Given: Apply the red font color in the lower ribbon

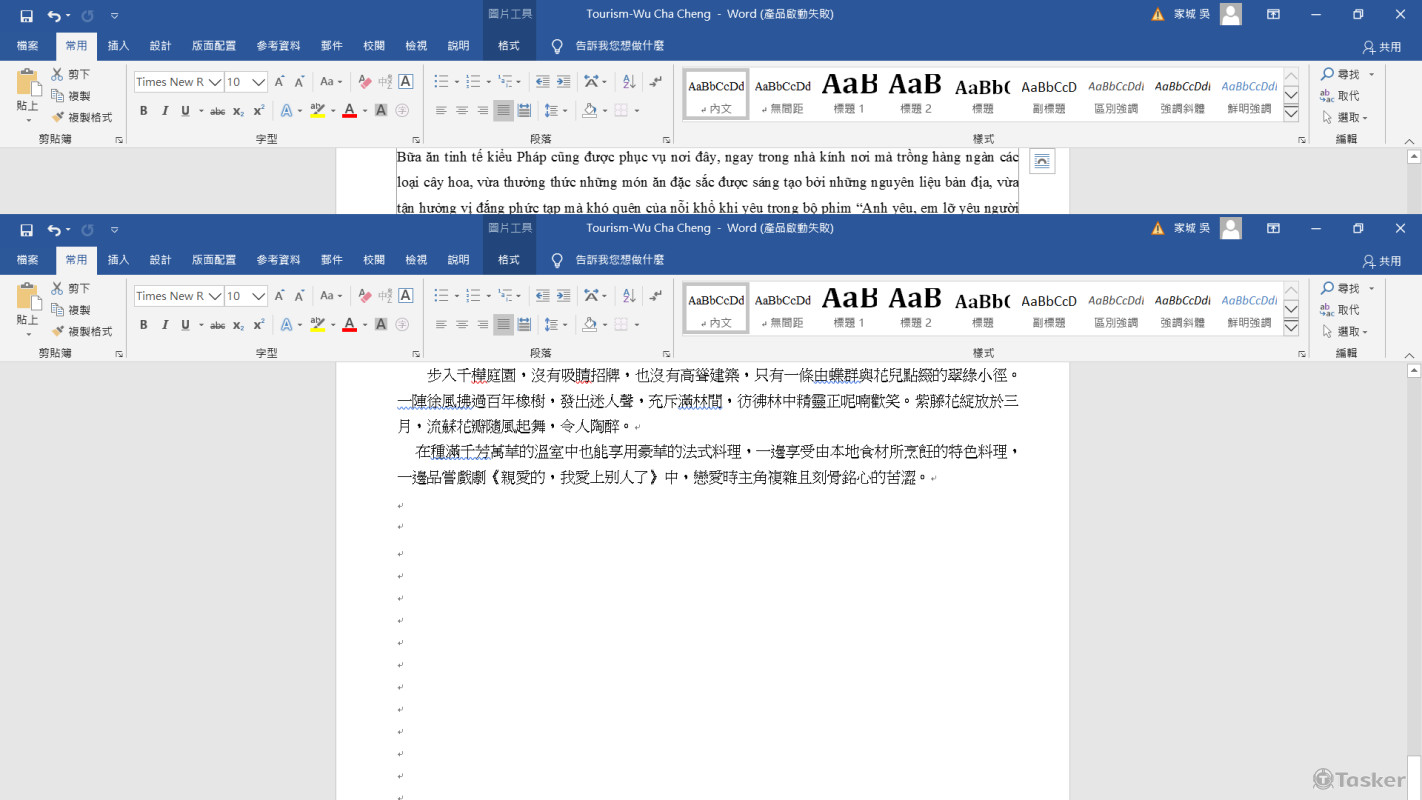Looking at the screenshot, I should [x=349, y=324].
